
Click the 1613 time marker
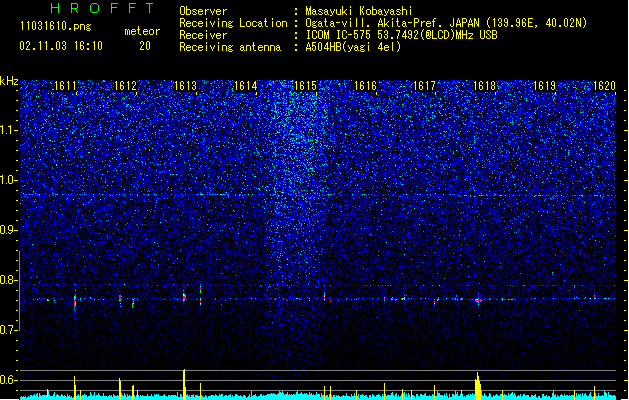pyautogui.click(x=185, y=86)
